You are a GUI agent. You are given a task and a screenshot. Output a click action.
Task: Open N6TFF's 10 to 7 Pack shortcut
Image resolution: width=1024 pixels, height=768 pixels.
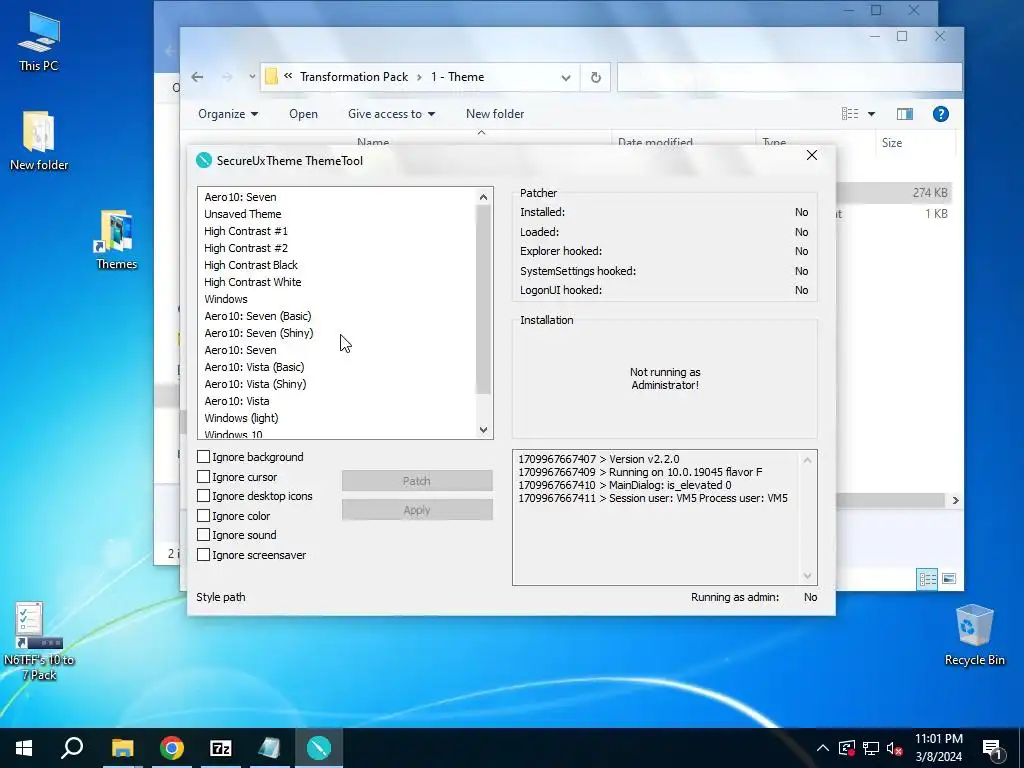click(x=39, y=641)
